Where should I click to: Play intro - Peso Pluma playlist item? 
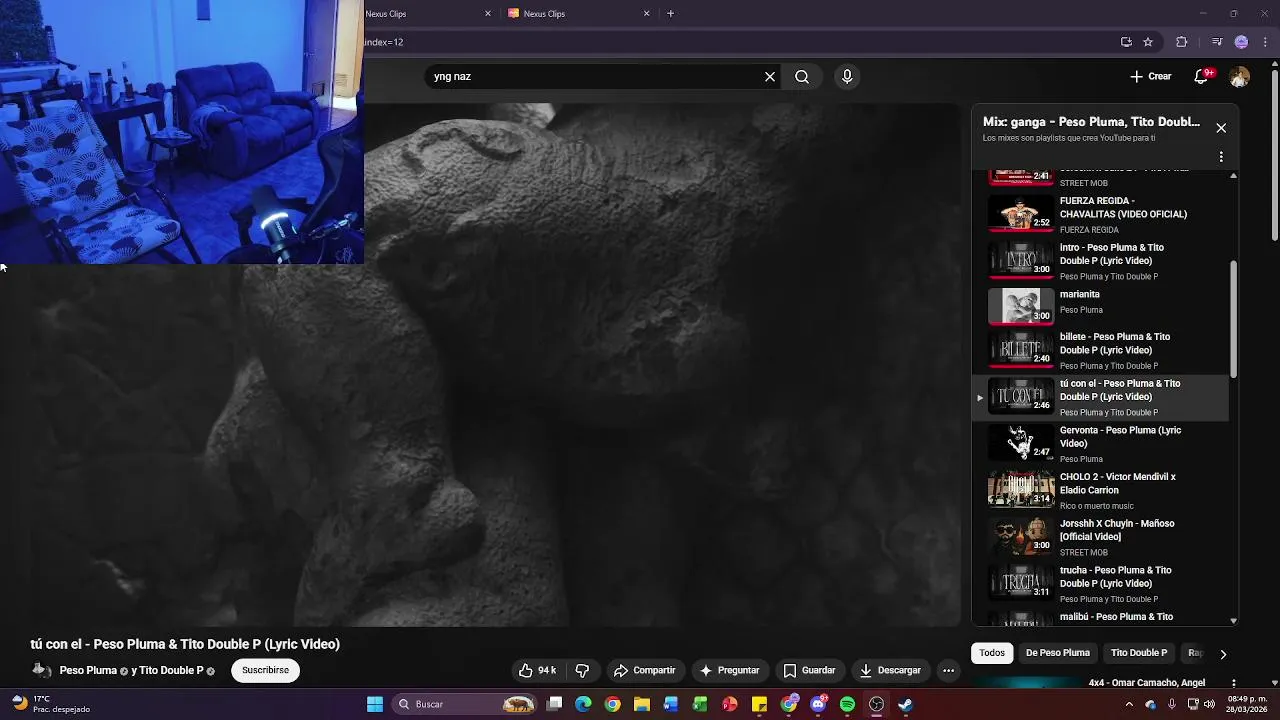click(1100, 261)
